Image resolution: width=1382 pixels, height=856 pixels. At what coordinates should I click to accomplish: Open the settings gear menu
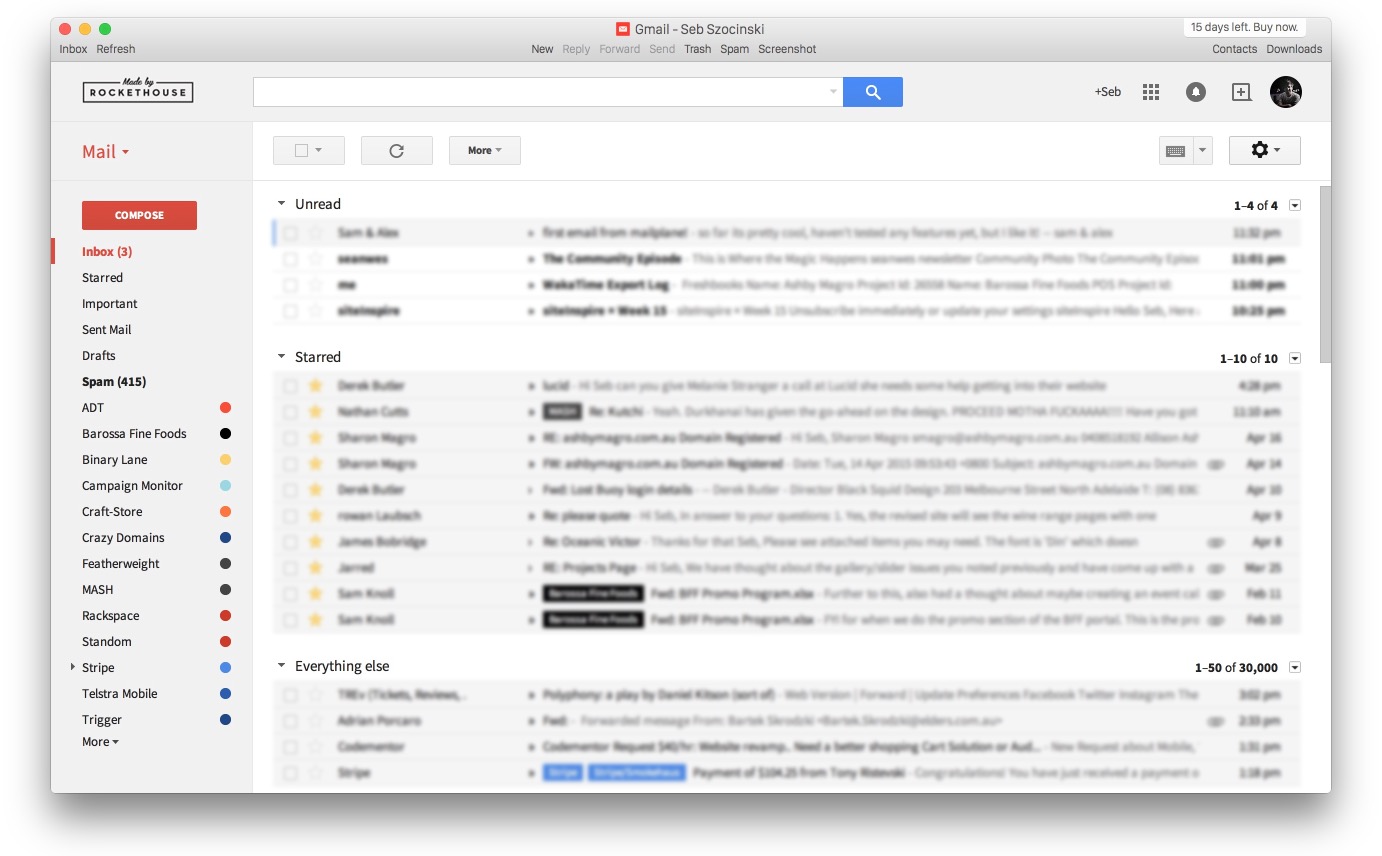coord(1265,150)
